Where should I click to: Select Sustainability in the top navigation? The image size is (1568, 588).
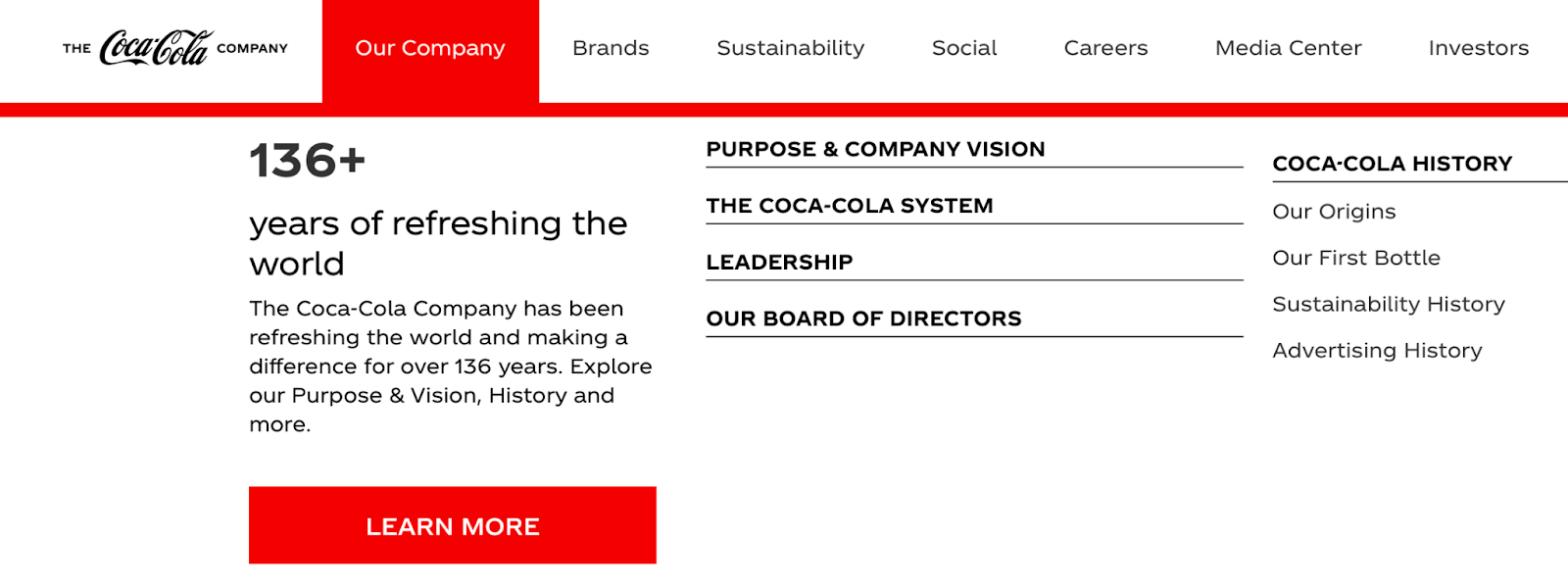tap(790, 48)
